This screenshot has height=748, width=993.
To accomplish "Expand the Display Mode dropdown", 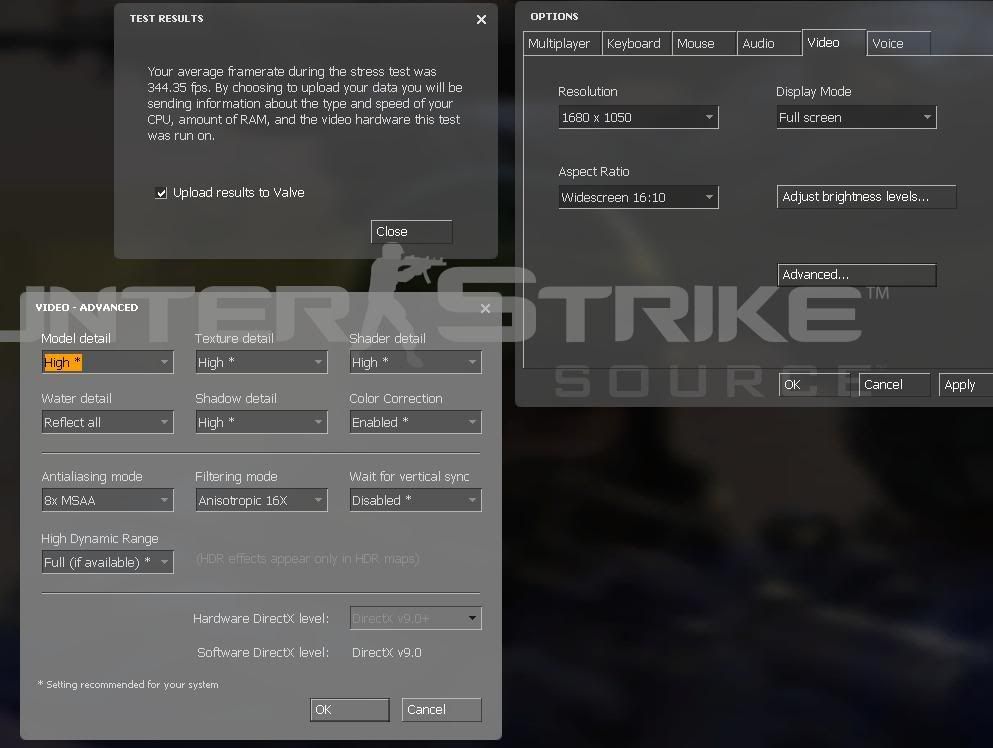I will (x=856, y=117).
